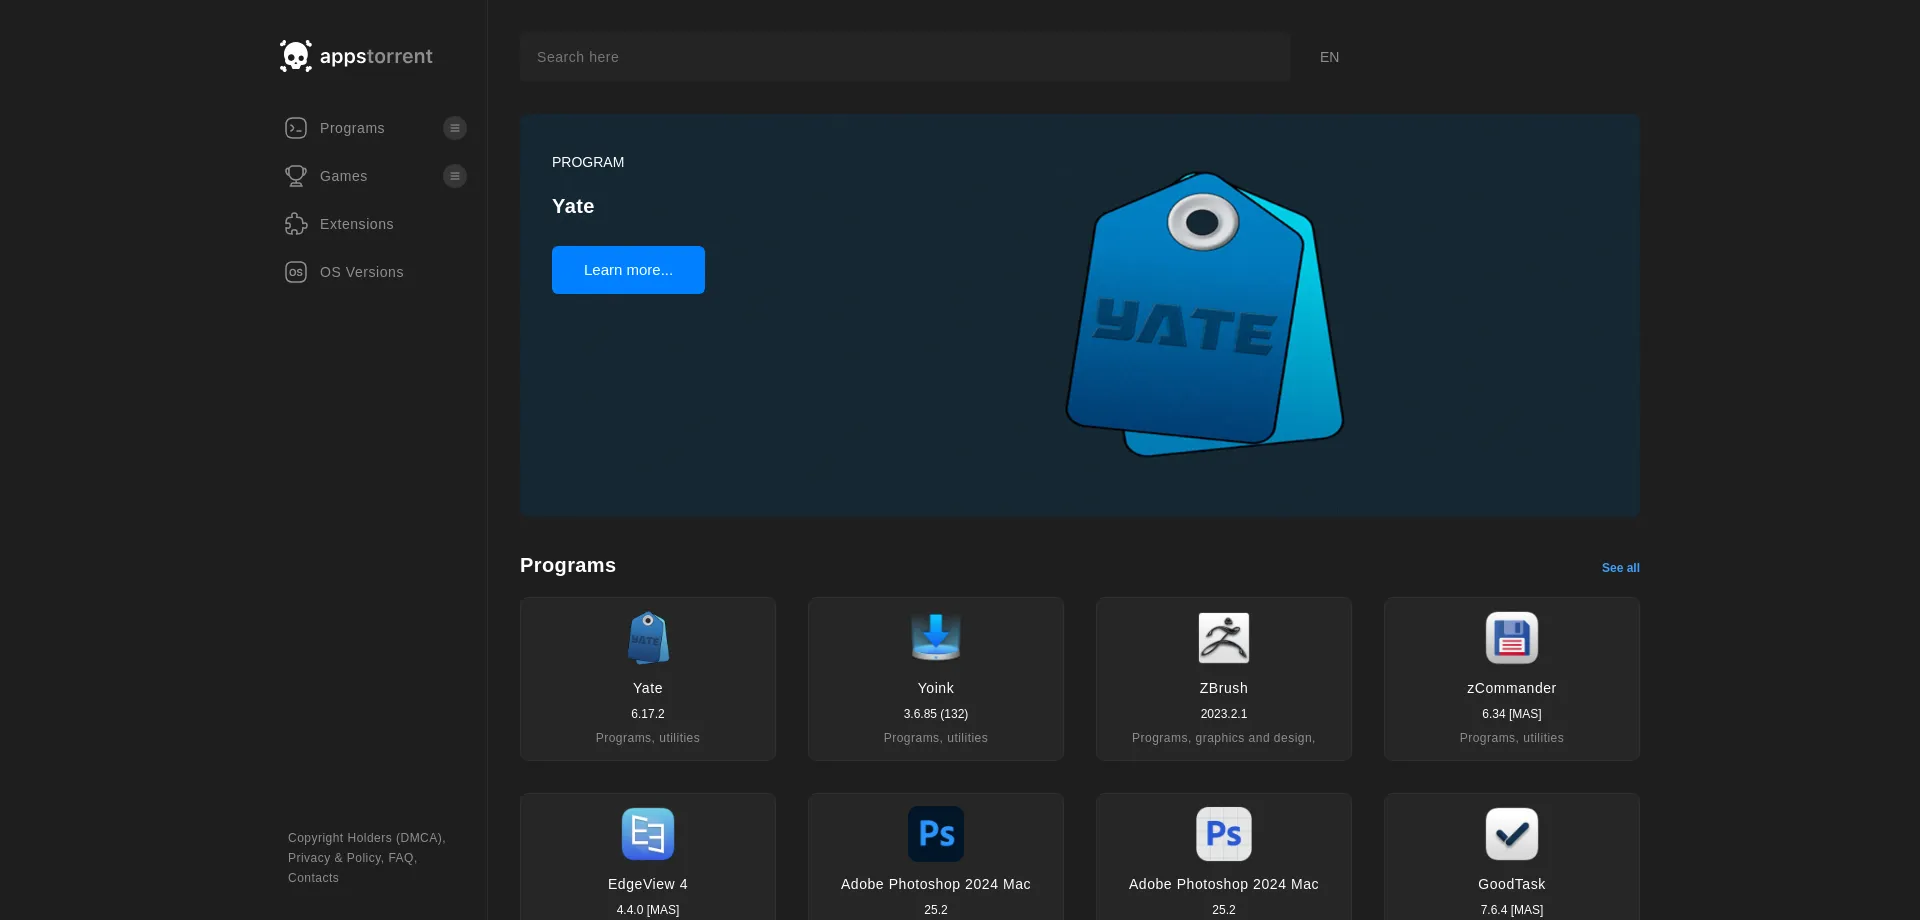Click ZBrush 'Programs, graphics and design' category
Image resolution: width=1920 pixels, height=920 pixels.
(x=1224, y=738)
